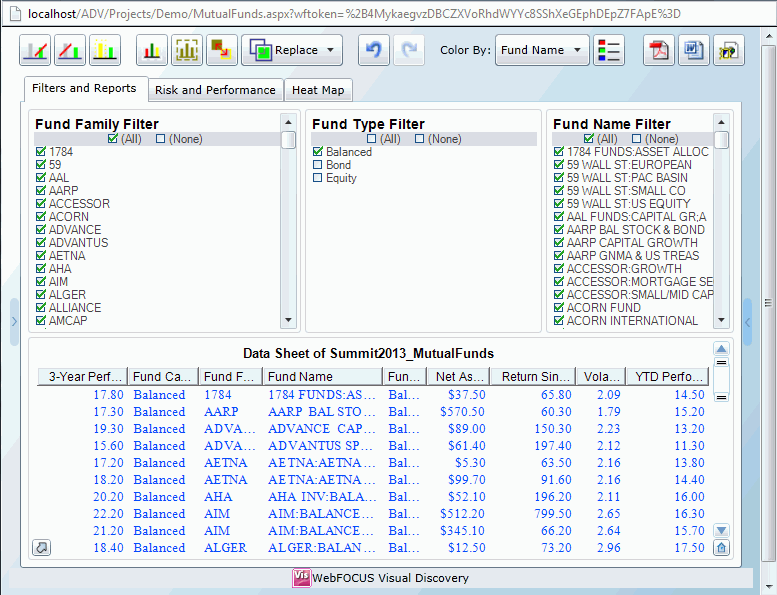Click Fund Name Filter scroll-down arrow
This screenshot has width=777, height=595.
[722, 320]
